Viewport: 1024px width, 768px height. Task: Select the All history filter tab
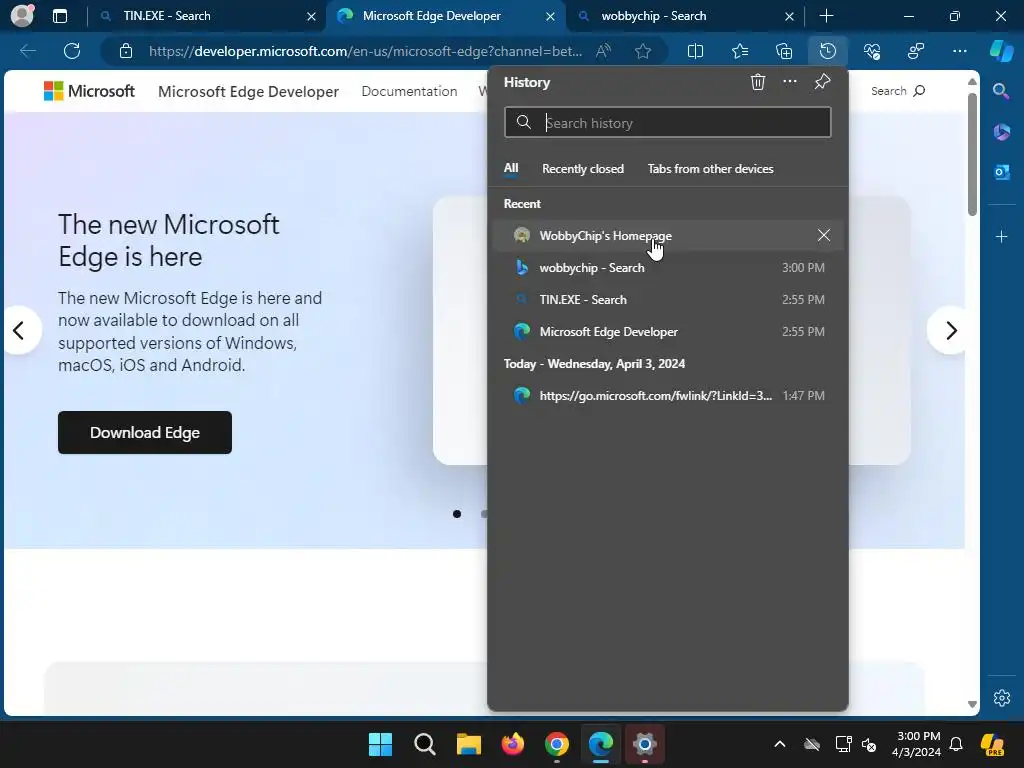tap(511, 168)
